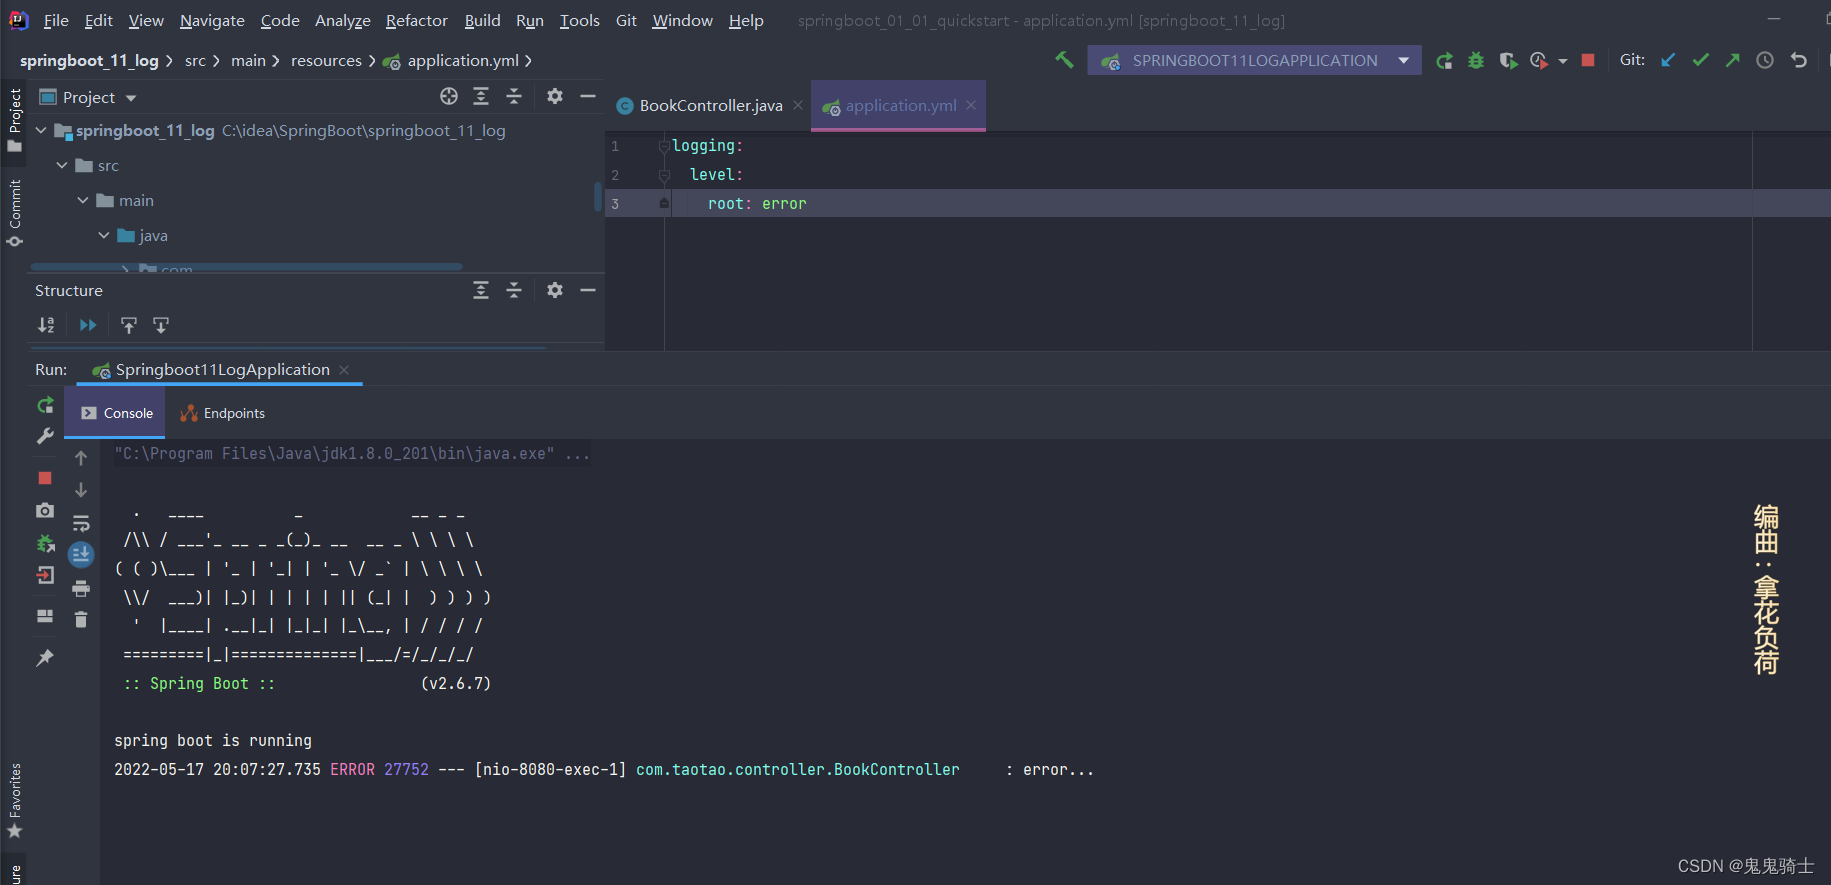Image resolution: width=1831 pixels, height=885 pixels.
Task: Click resources in the breadcrumb path
Action: pyautogui.click(x=326, y=61)
